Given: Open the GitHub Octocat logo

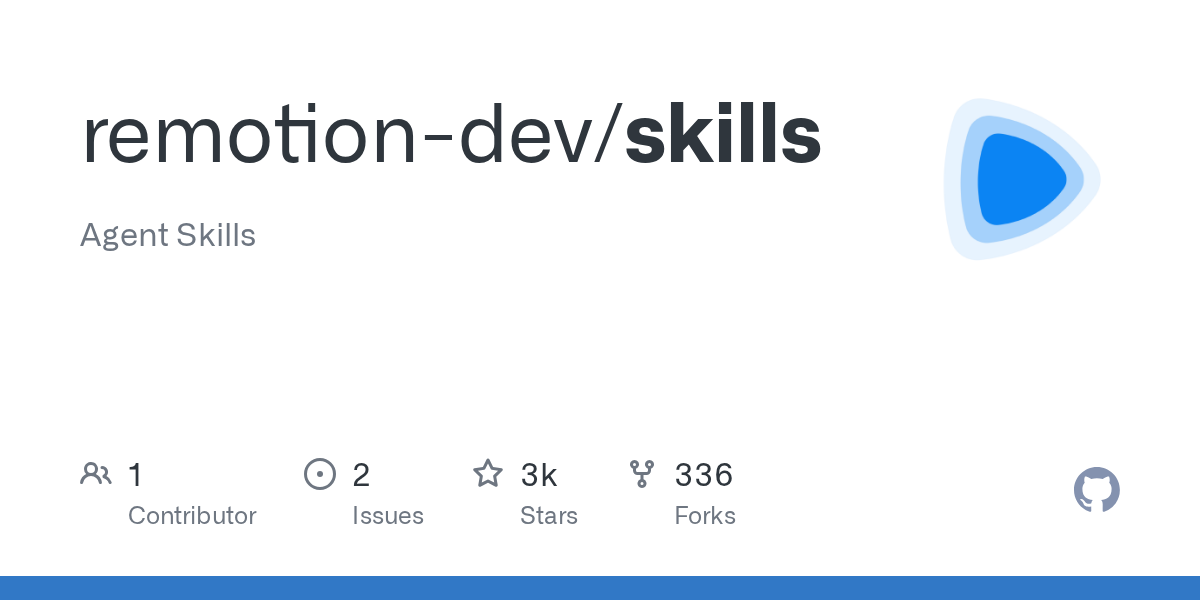Looking at the screenshot, I should tap(1096, 490).
